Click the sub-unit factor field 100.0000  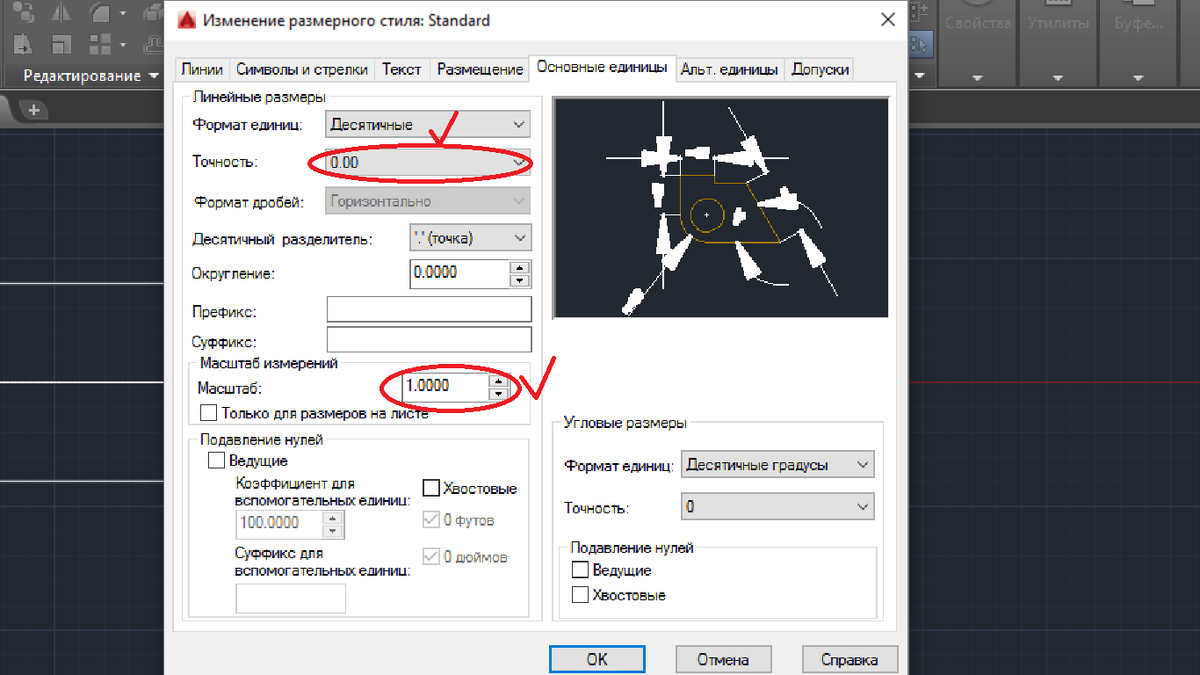click(279, 523)
